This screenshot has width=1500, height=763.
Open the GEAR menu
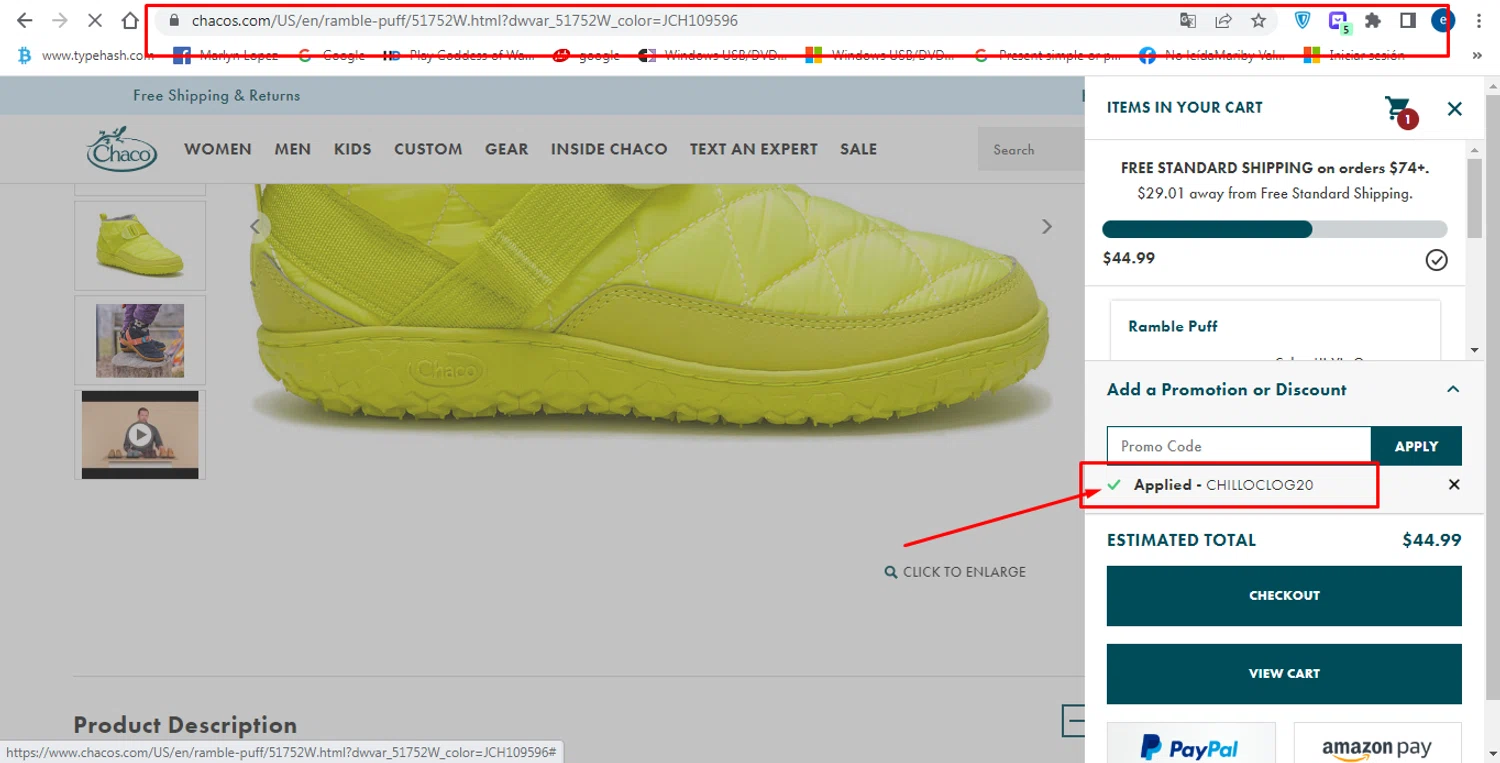[507, 149]
